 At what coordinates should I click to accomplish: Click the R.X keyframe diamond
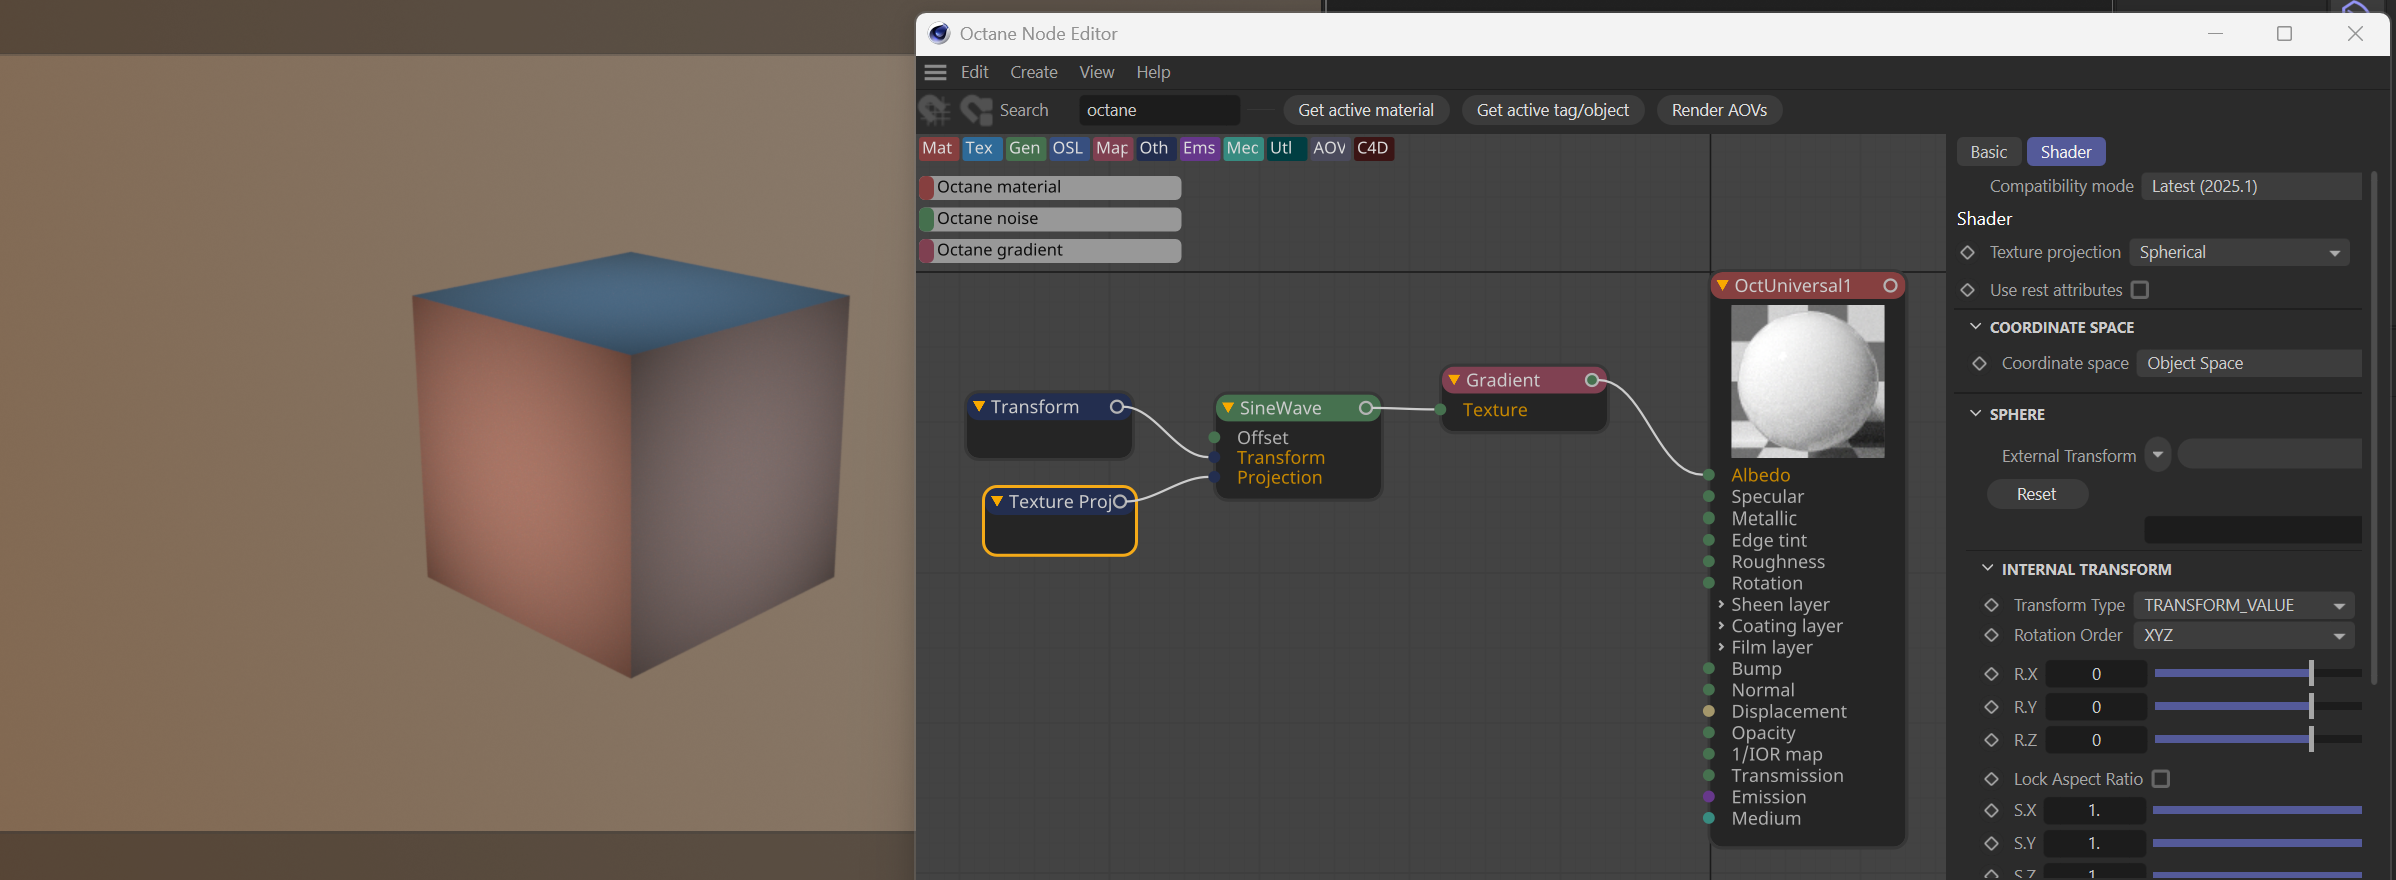click(x=1991, y=674)
